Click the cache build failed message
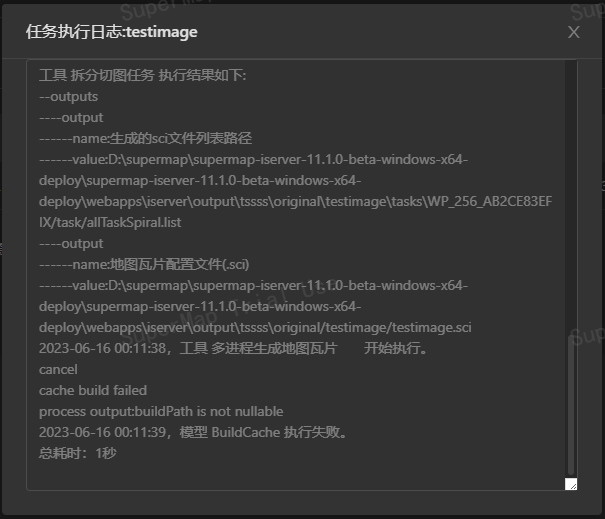605x519 pixels. 93,391
